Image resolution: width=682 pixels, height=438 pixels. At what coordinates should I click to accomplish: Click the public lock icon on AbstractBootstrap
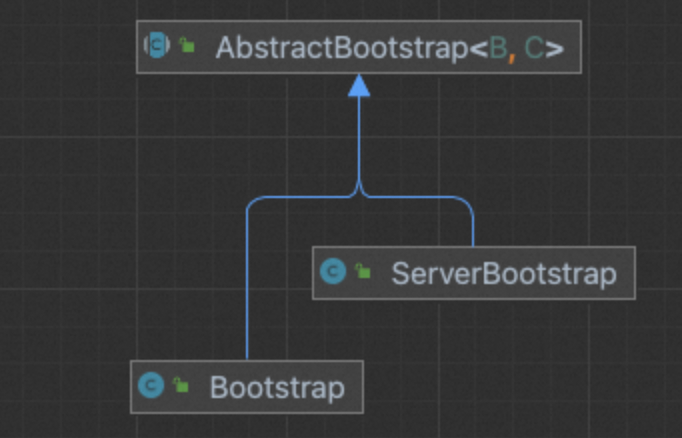click(187, 44)
